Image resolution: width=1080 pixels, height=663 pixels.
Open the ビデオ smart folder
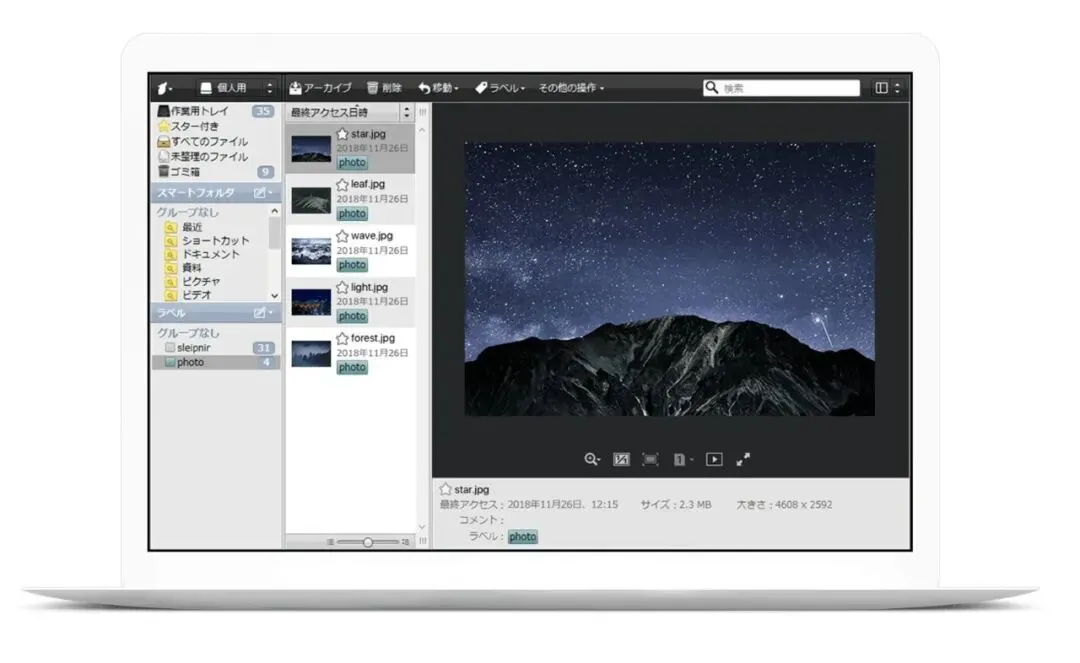(188, 295)
